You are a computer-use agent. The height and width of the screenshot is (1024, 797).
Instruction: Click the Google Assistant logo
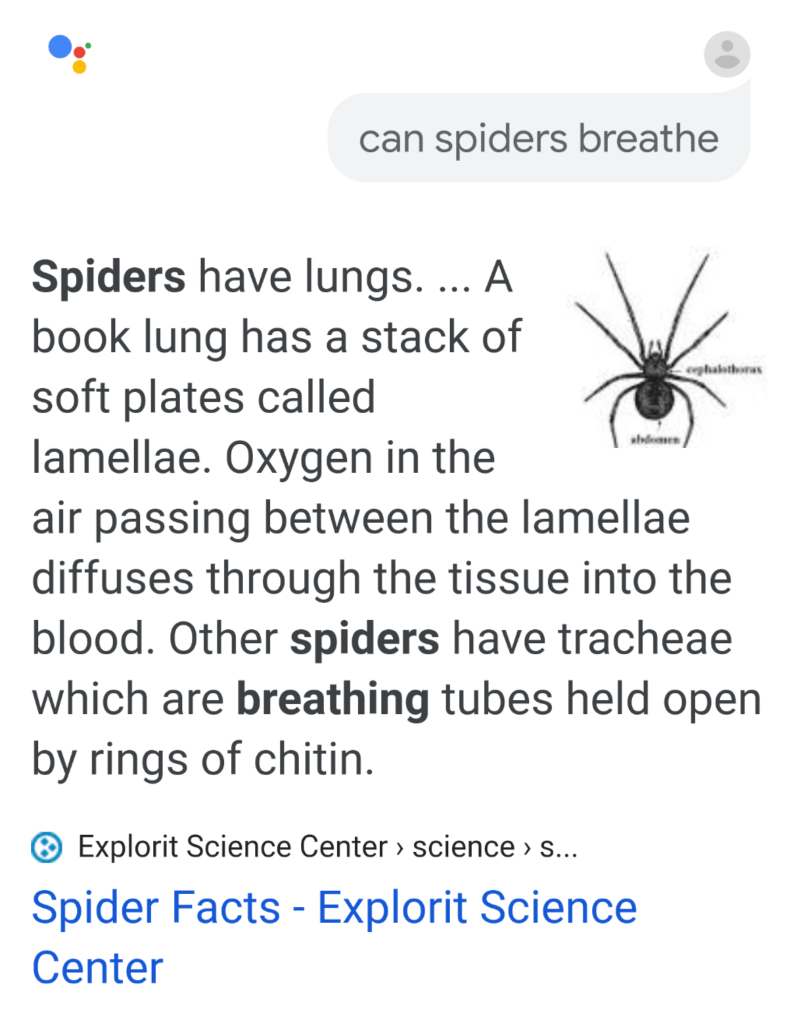click(70, 54)
